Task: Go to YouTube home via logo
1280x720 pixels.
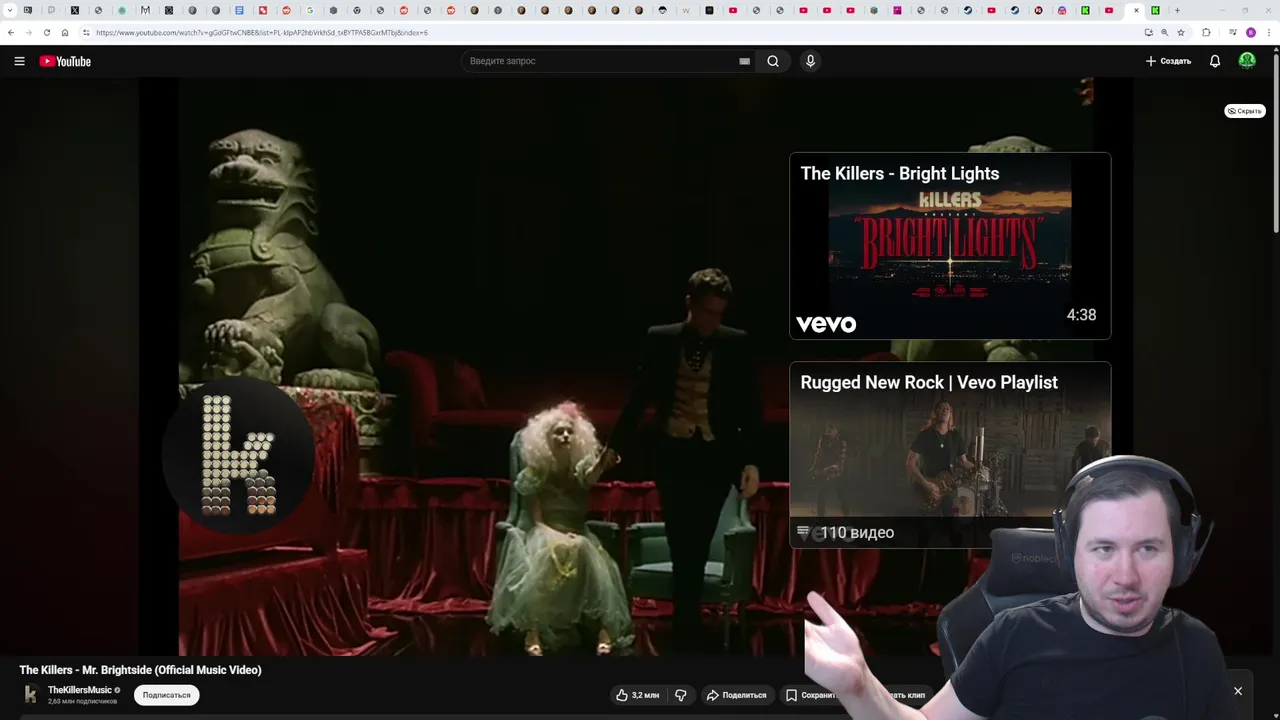Action: pos(65,61)
